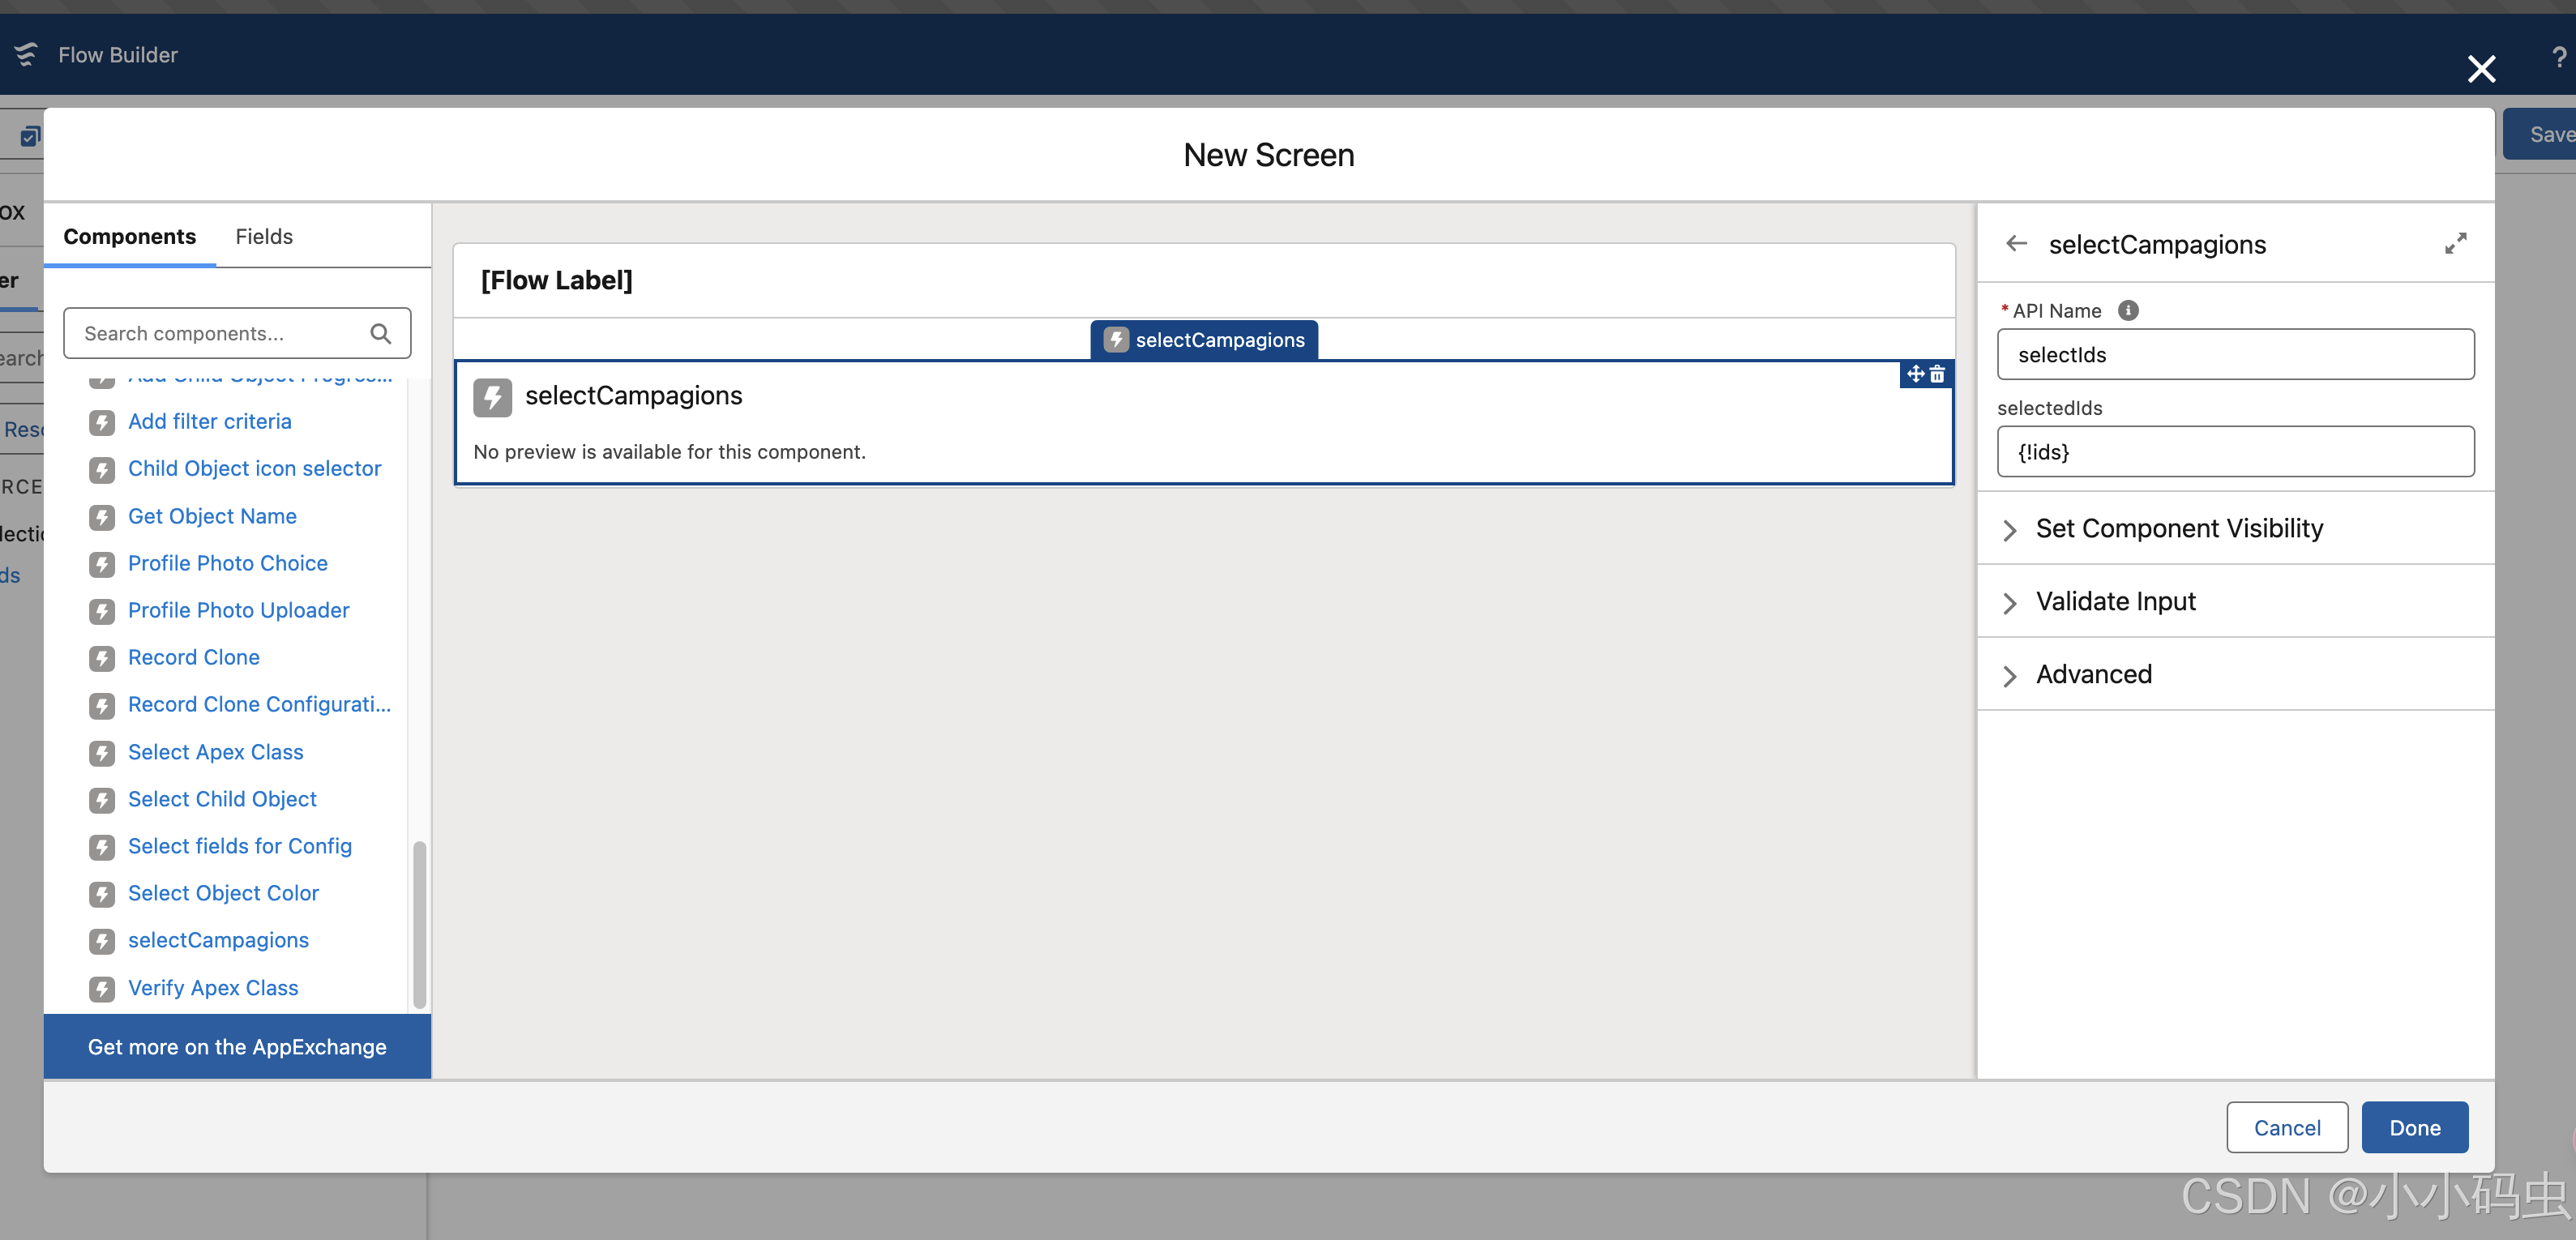Expand the Validate Input section
Screen dimensions: 2576x1240
tap(2235, 601)
